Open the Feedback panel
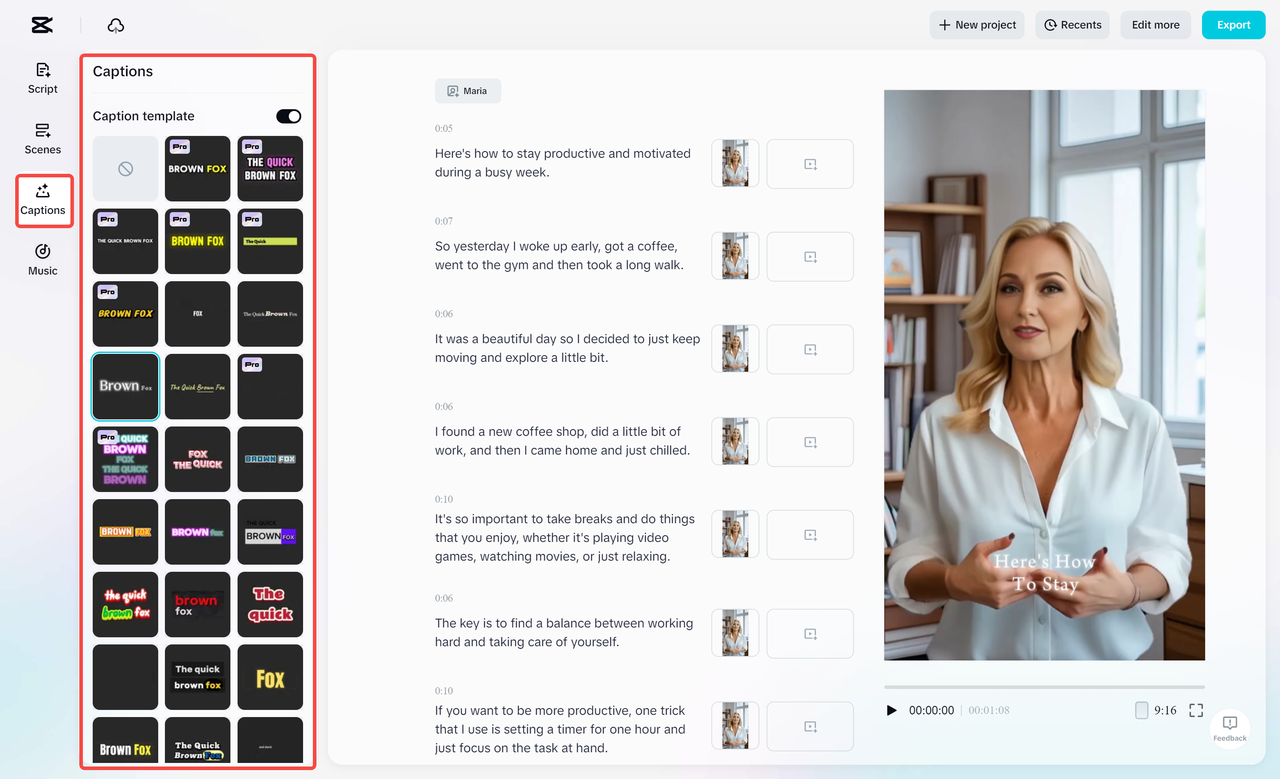The width and height of the screenshot is (1280, 779). [1229, 727]
